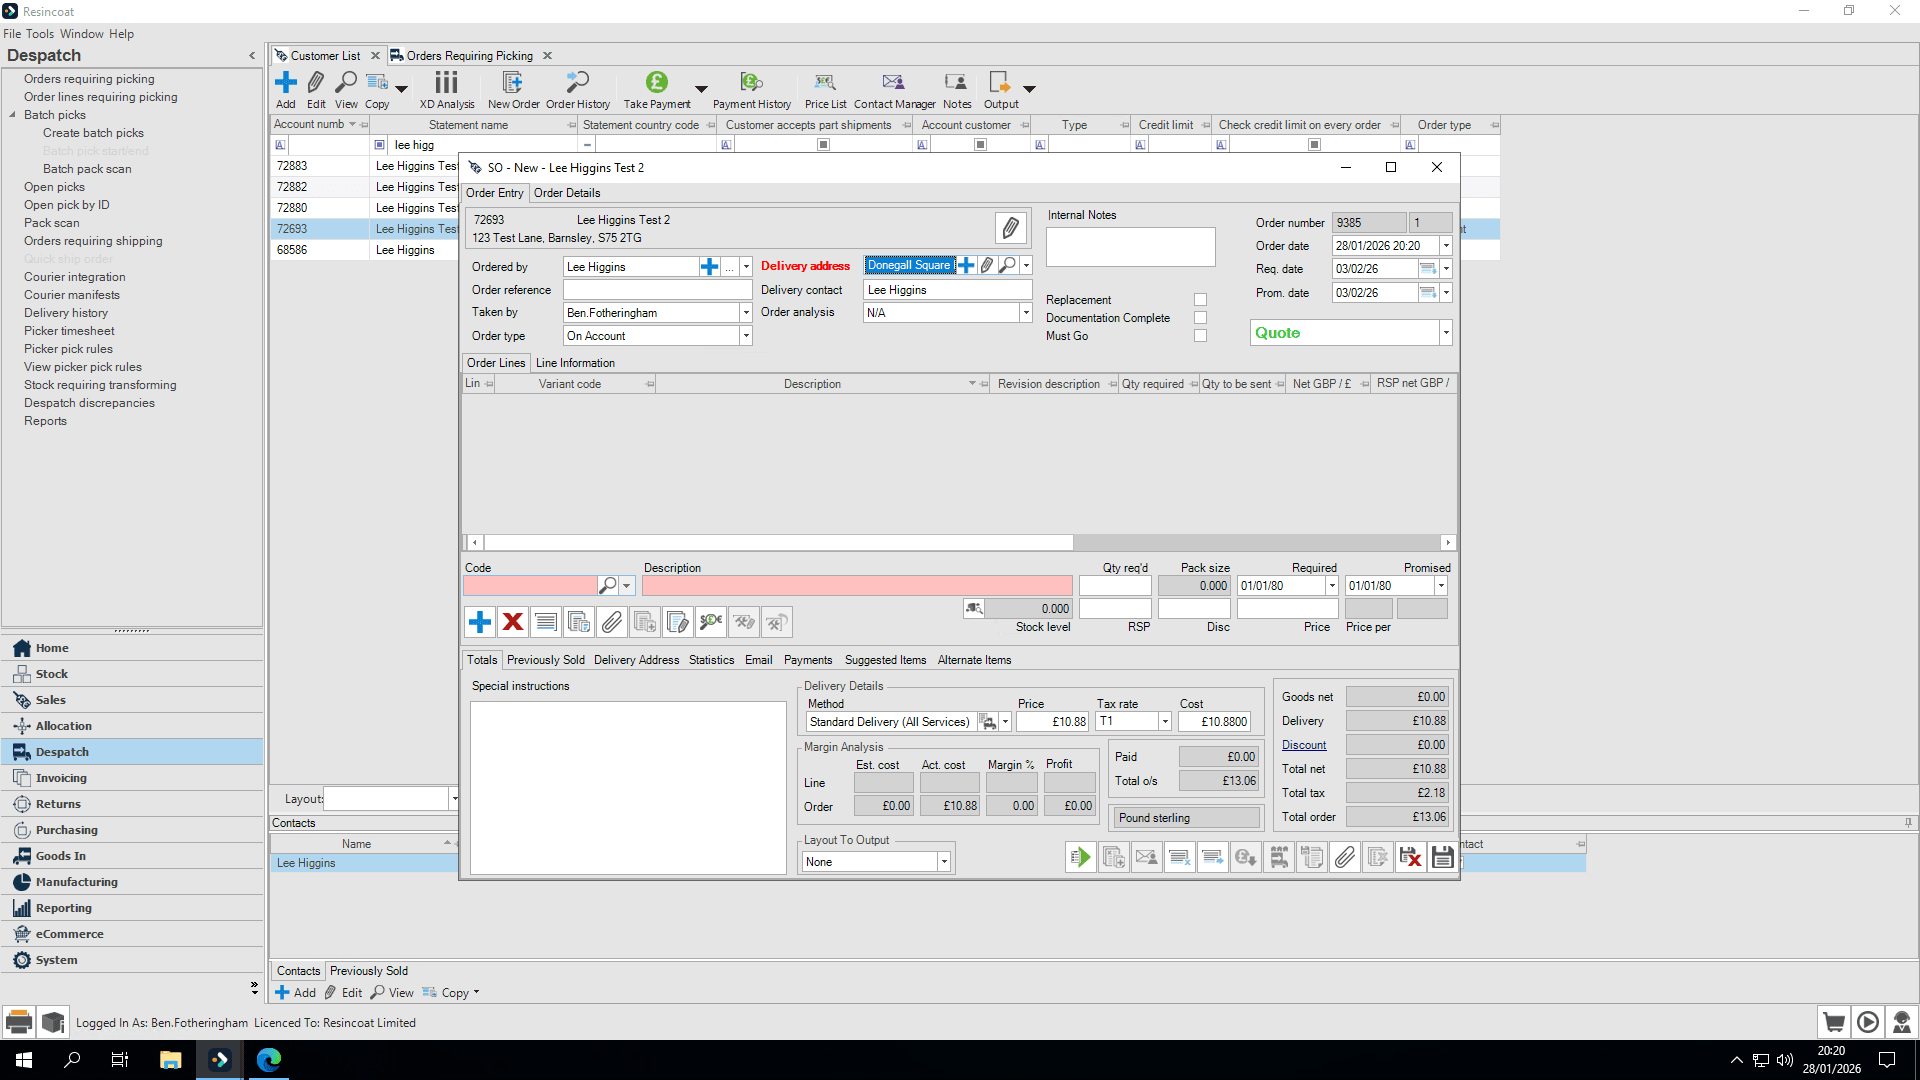Open the Order type On Account dropdown
The image size is (1920, 1080).
[746, 336]
